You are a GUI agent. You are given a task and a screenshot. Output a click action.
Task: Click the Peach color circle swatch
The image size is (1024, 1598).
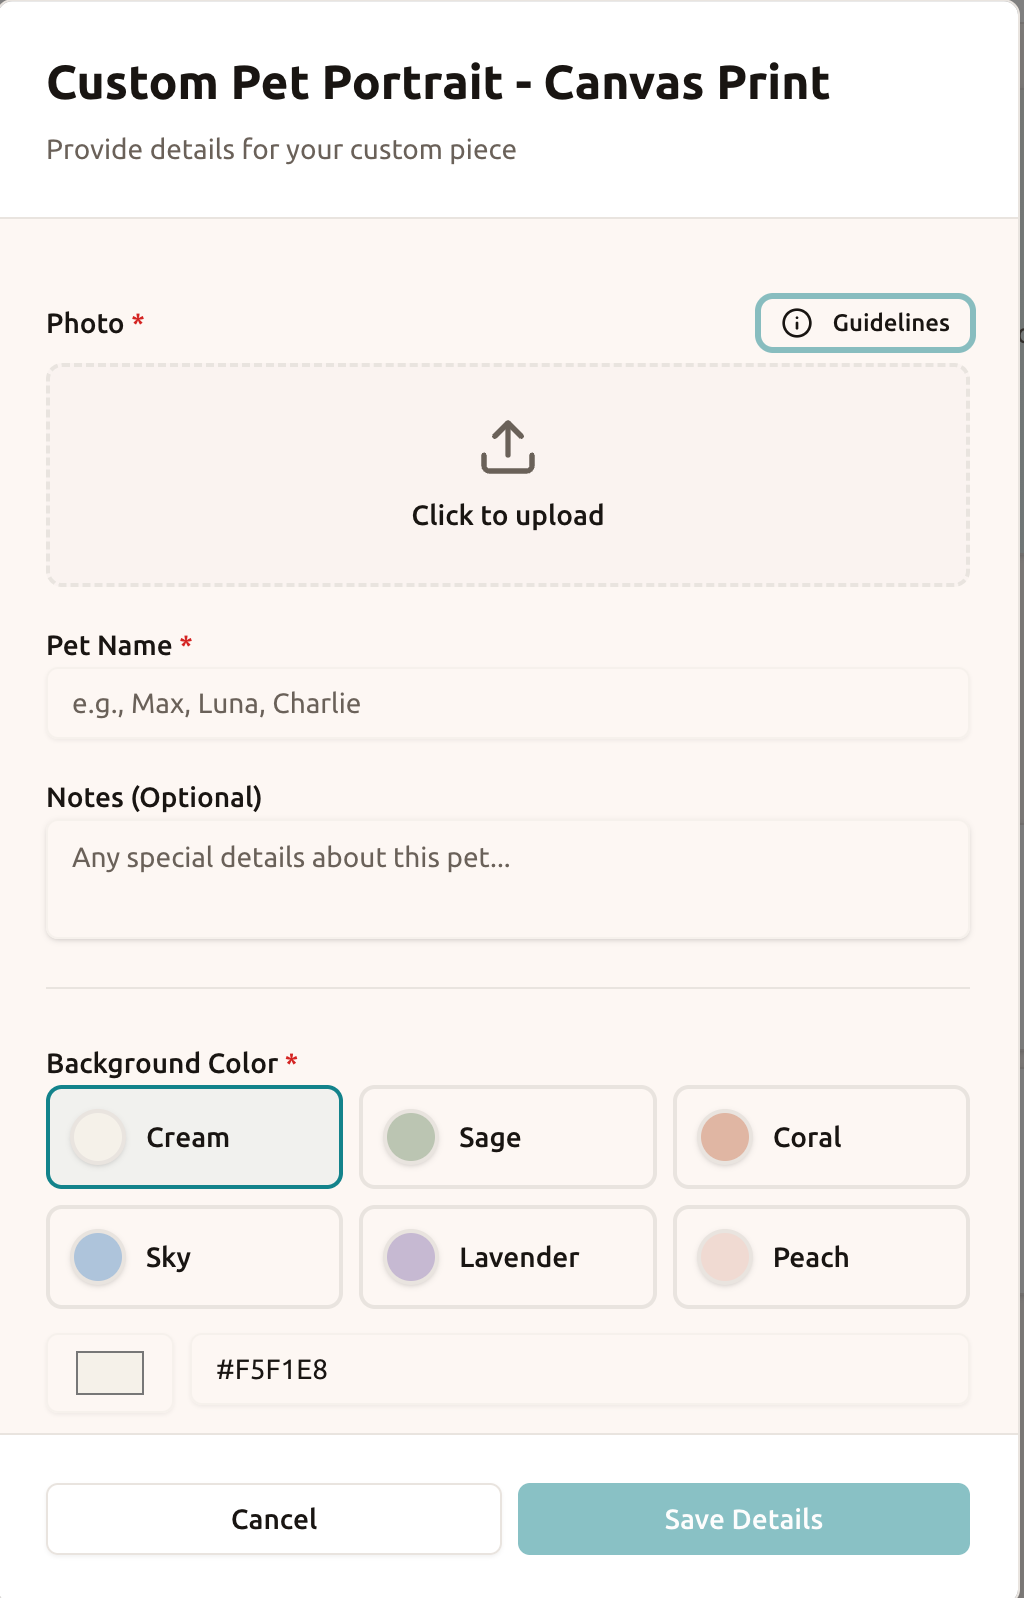click(x=723, y=1257)
